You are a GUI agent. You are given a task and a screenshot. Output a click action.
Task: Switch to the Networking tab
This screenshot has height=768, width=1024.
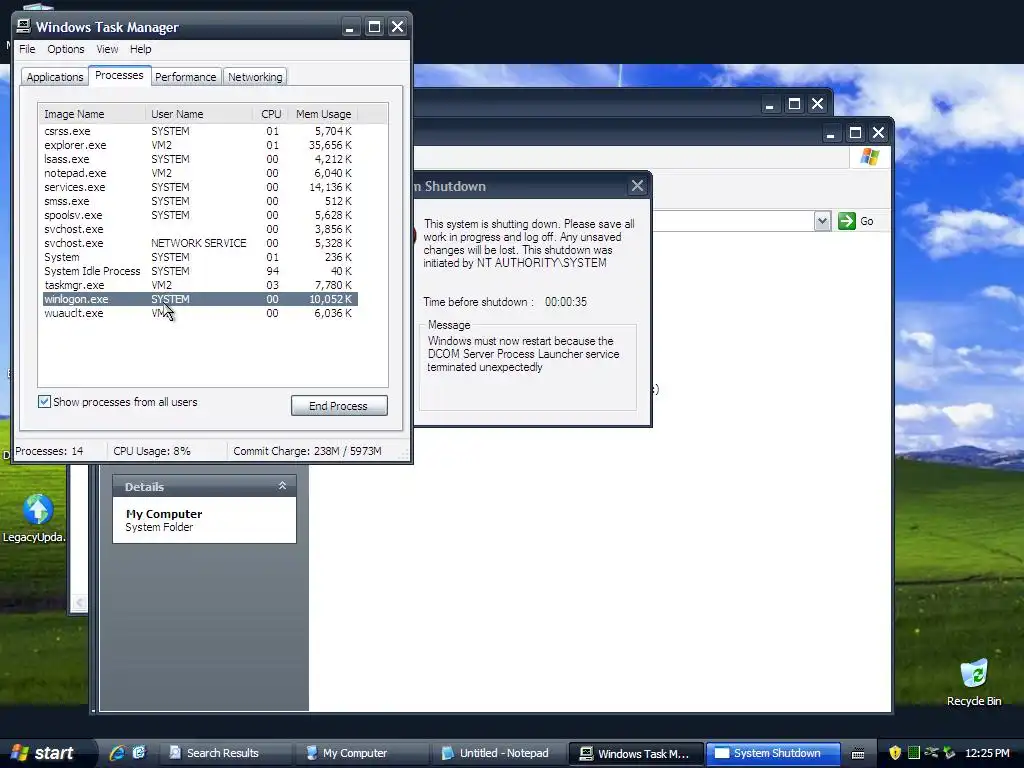[255, 77]
